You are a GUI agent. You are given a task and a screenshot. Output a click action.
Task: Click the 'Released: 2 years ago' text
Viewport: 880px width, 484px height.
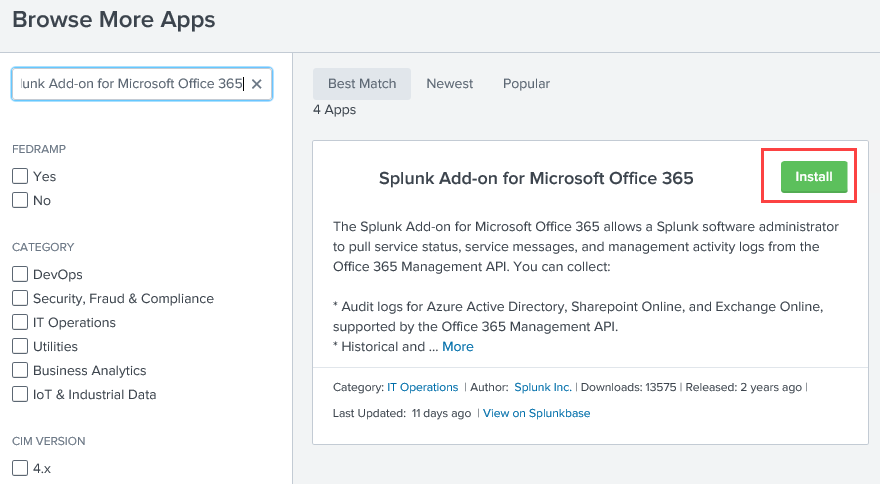tap(744, 387)
